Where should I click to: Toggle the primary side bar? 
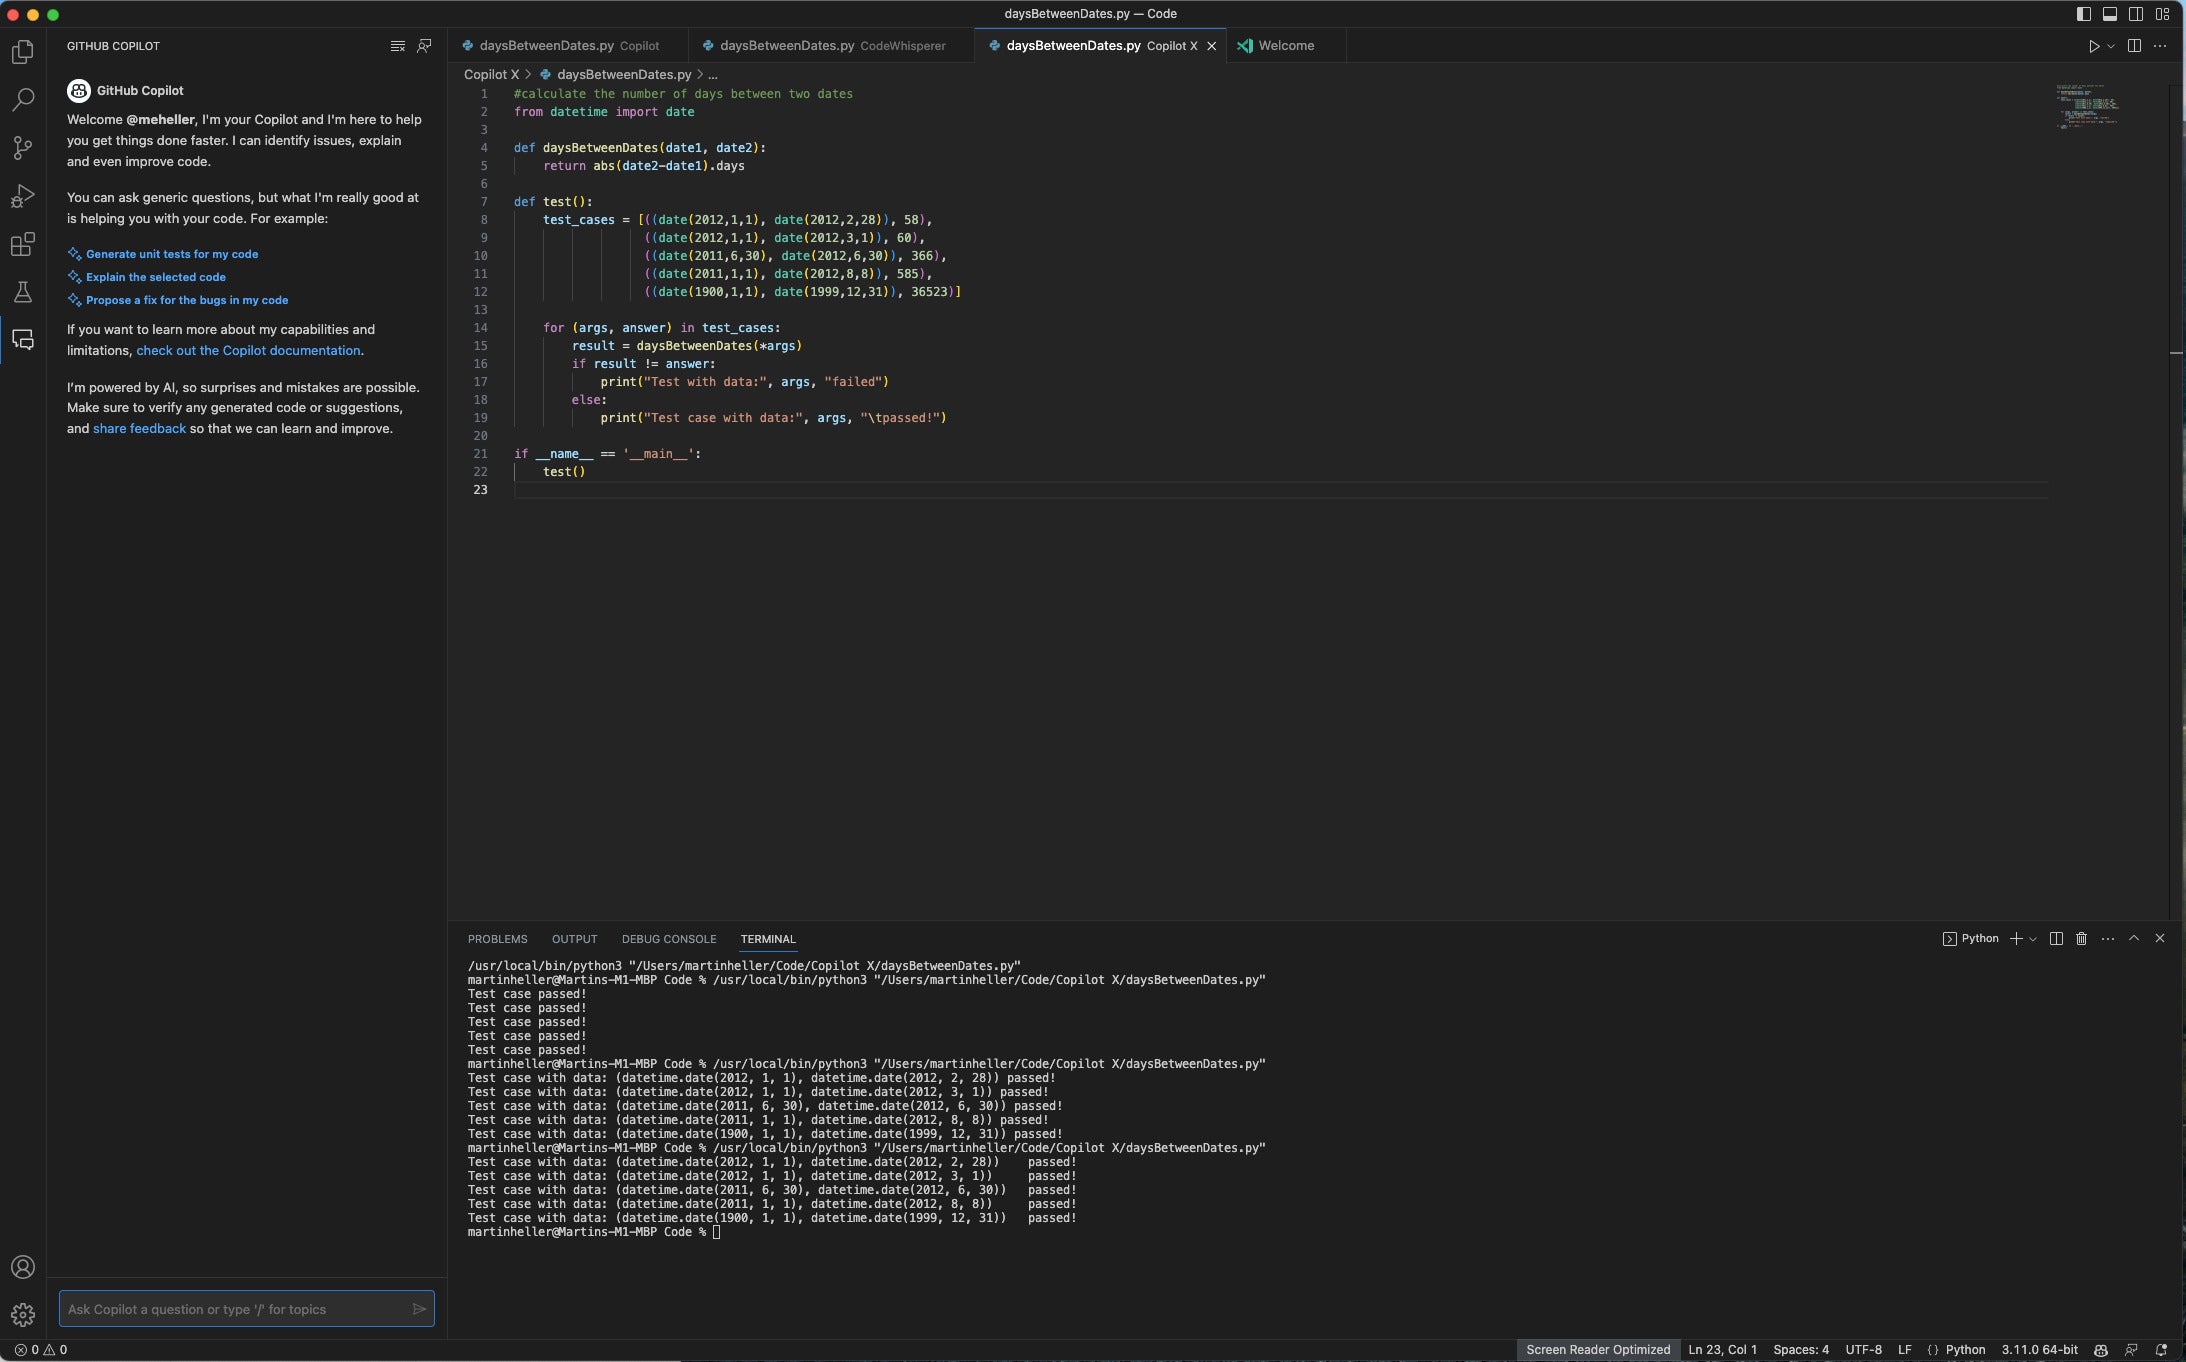2084,14
